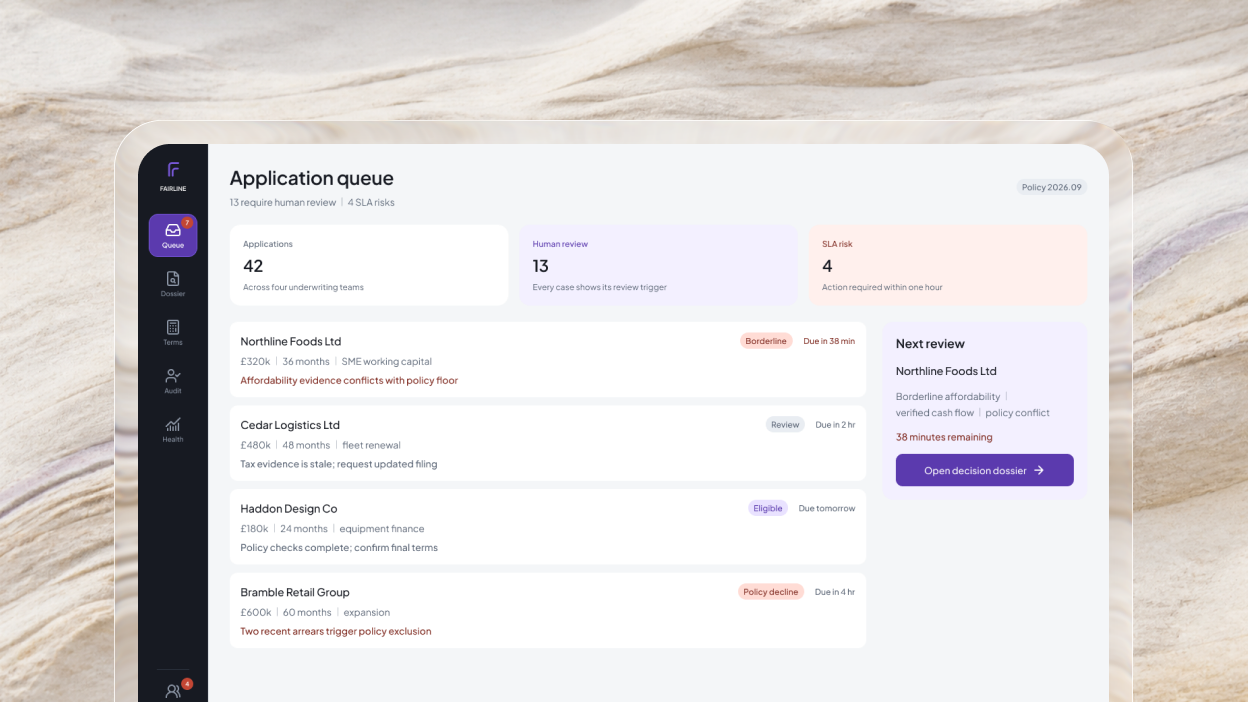The width and height of the screenshot is (1248, 702).
Task: Click the '£320k' amount for Northline Foods
Action: click(x=255, y=362)
